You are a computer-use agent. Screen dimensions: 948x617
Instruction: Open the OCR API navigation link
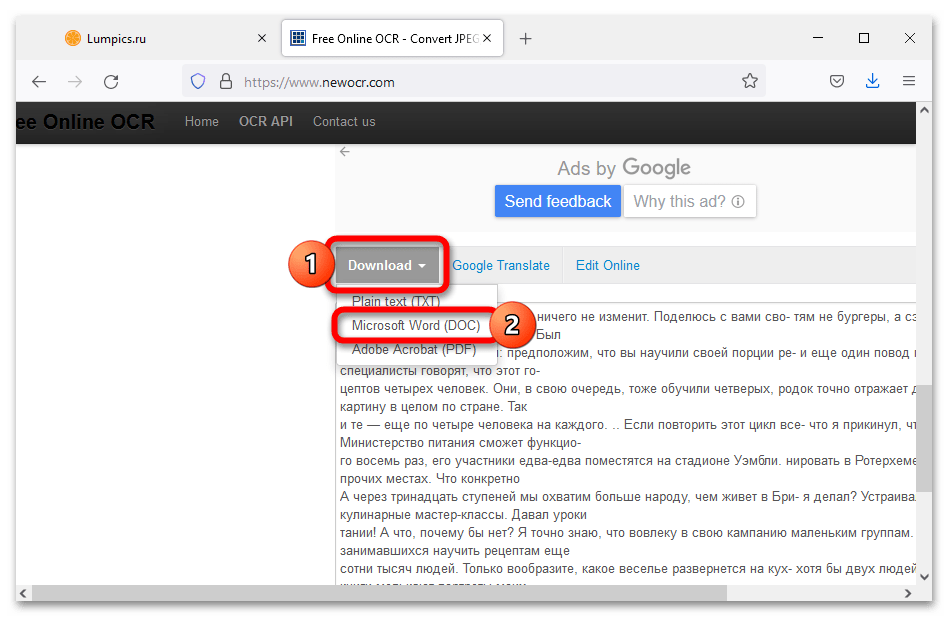pyautogui.click(x=266, y=121)
